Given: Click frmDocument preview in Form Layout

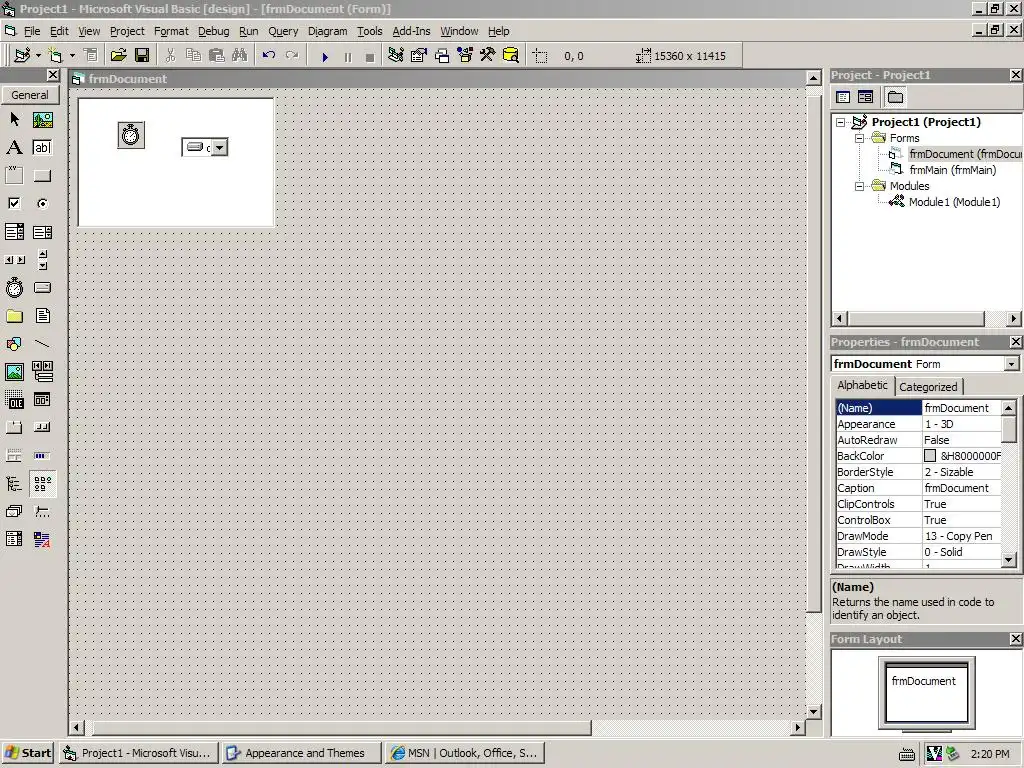Looking at the screenshot, I should click(926, 692).
